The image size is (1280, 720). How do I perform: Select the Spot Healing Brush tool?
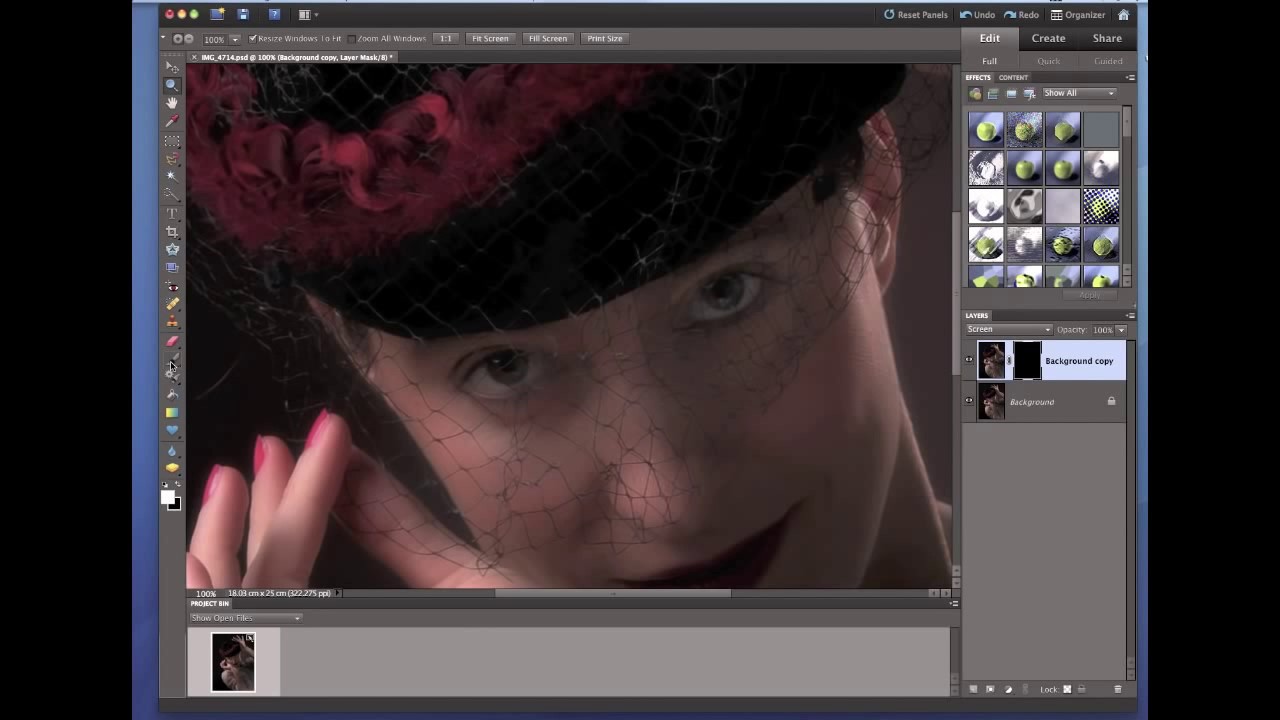click(172, 304)
